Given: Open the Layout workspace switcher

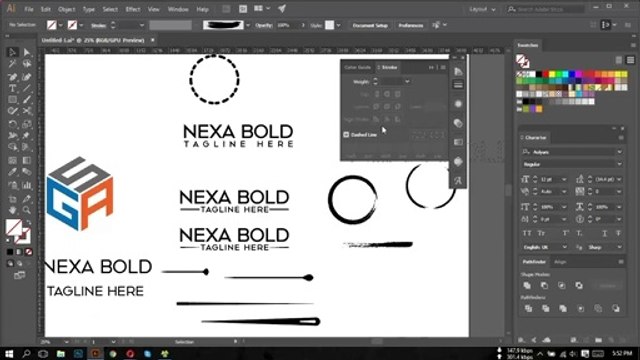Looking at the screenshot, I should pyautogui.click(x=482, y=9).
